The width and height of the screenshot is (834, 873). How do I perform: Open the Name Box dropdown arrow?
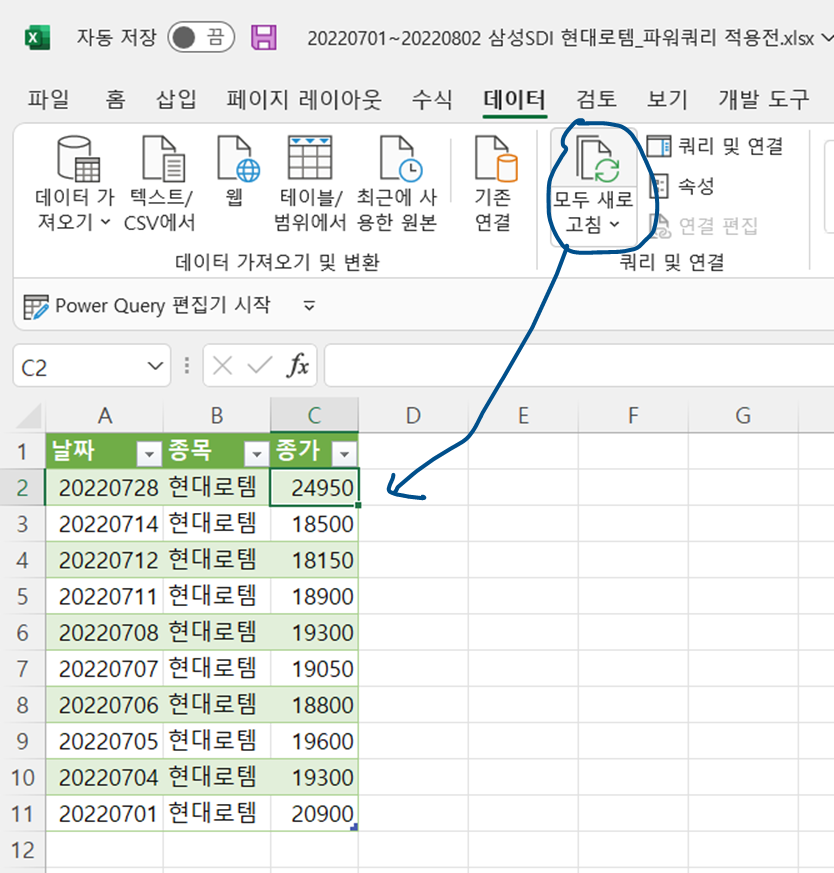pos(155,366)
